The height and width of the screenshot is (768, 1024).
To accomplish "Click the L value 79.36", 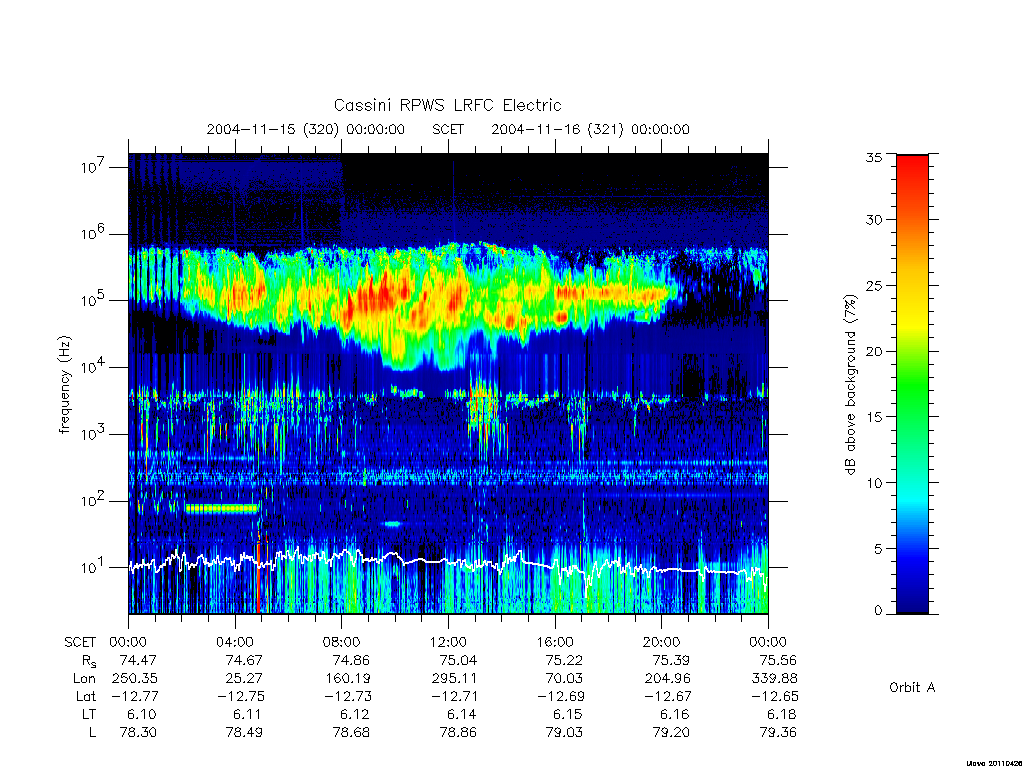I will [778, 733].
